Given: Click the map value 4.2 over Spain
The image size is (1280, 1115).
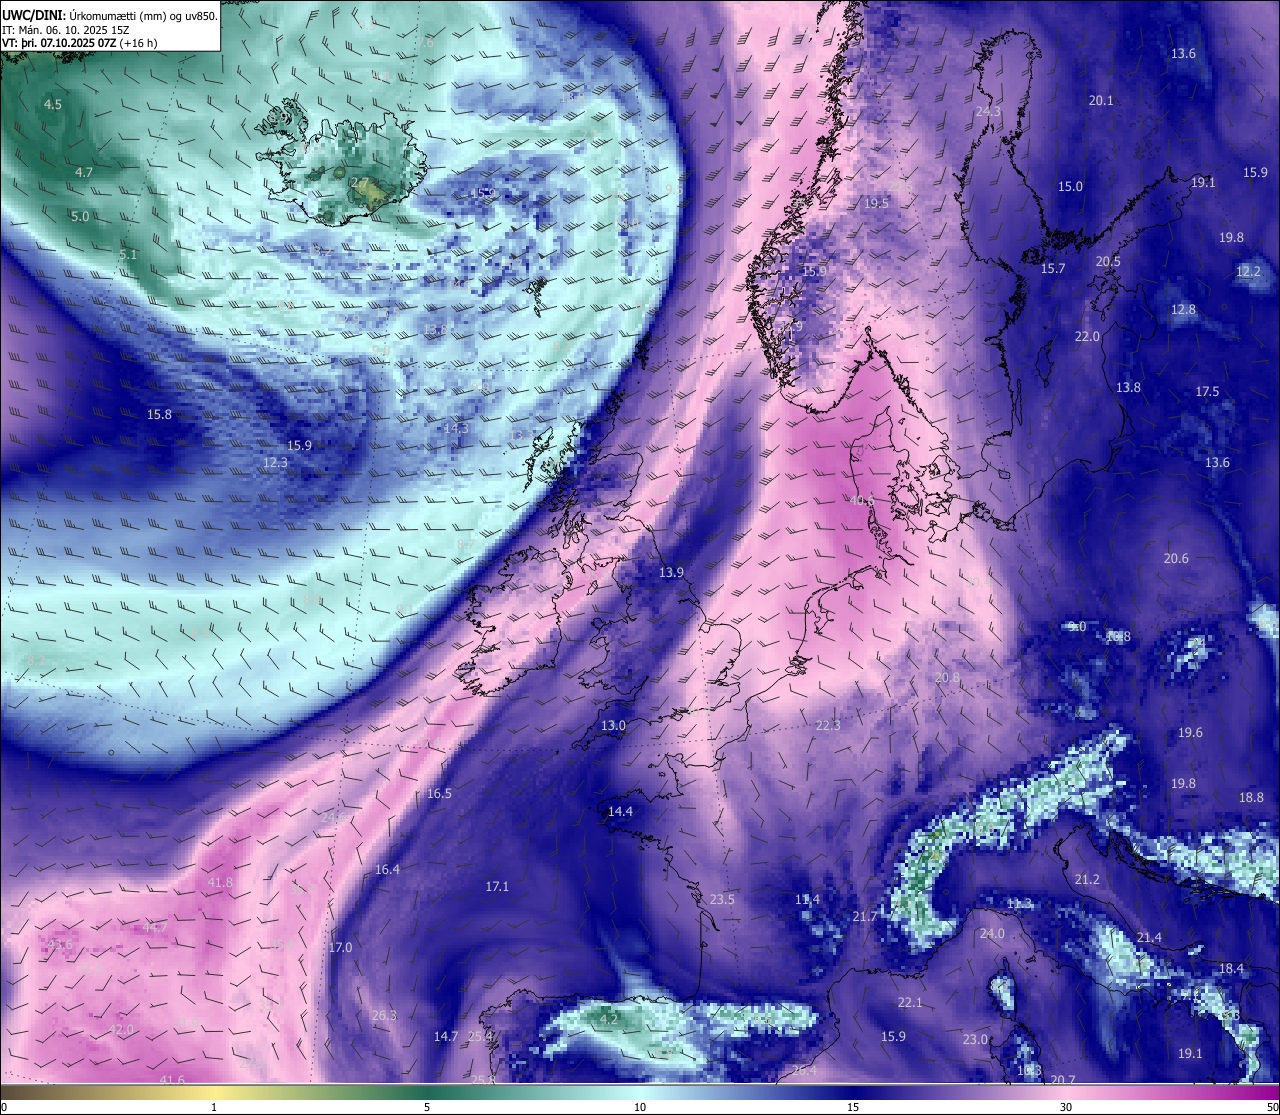Looking at the screenshot, I should (608, 1018).
